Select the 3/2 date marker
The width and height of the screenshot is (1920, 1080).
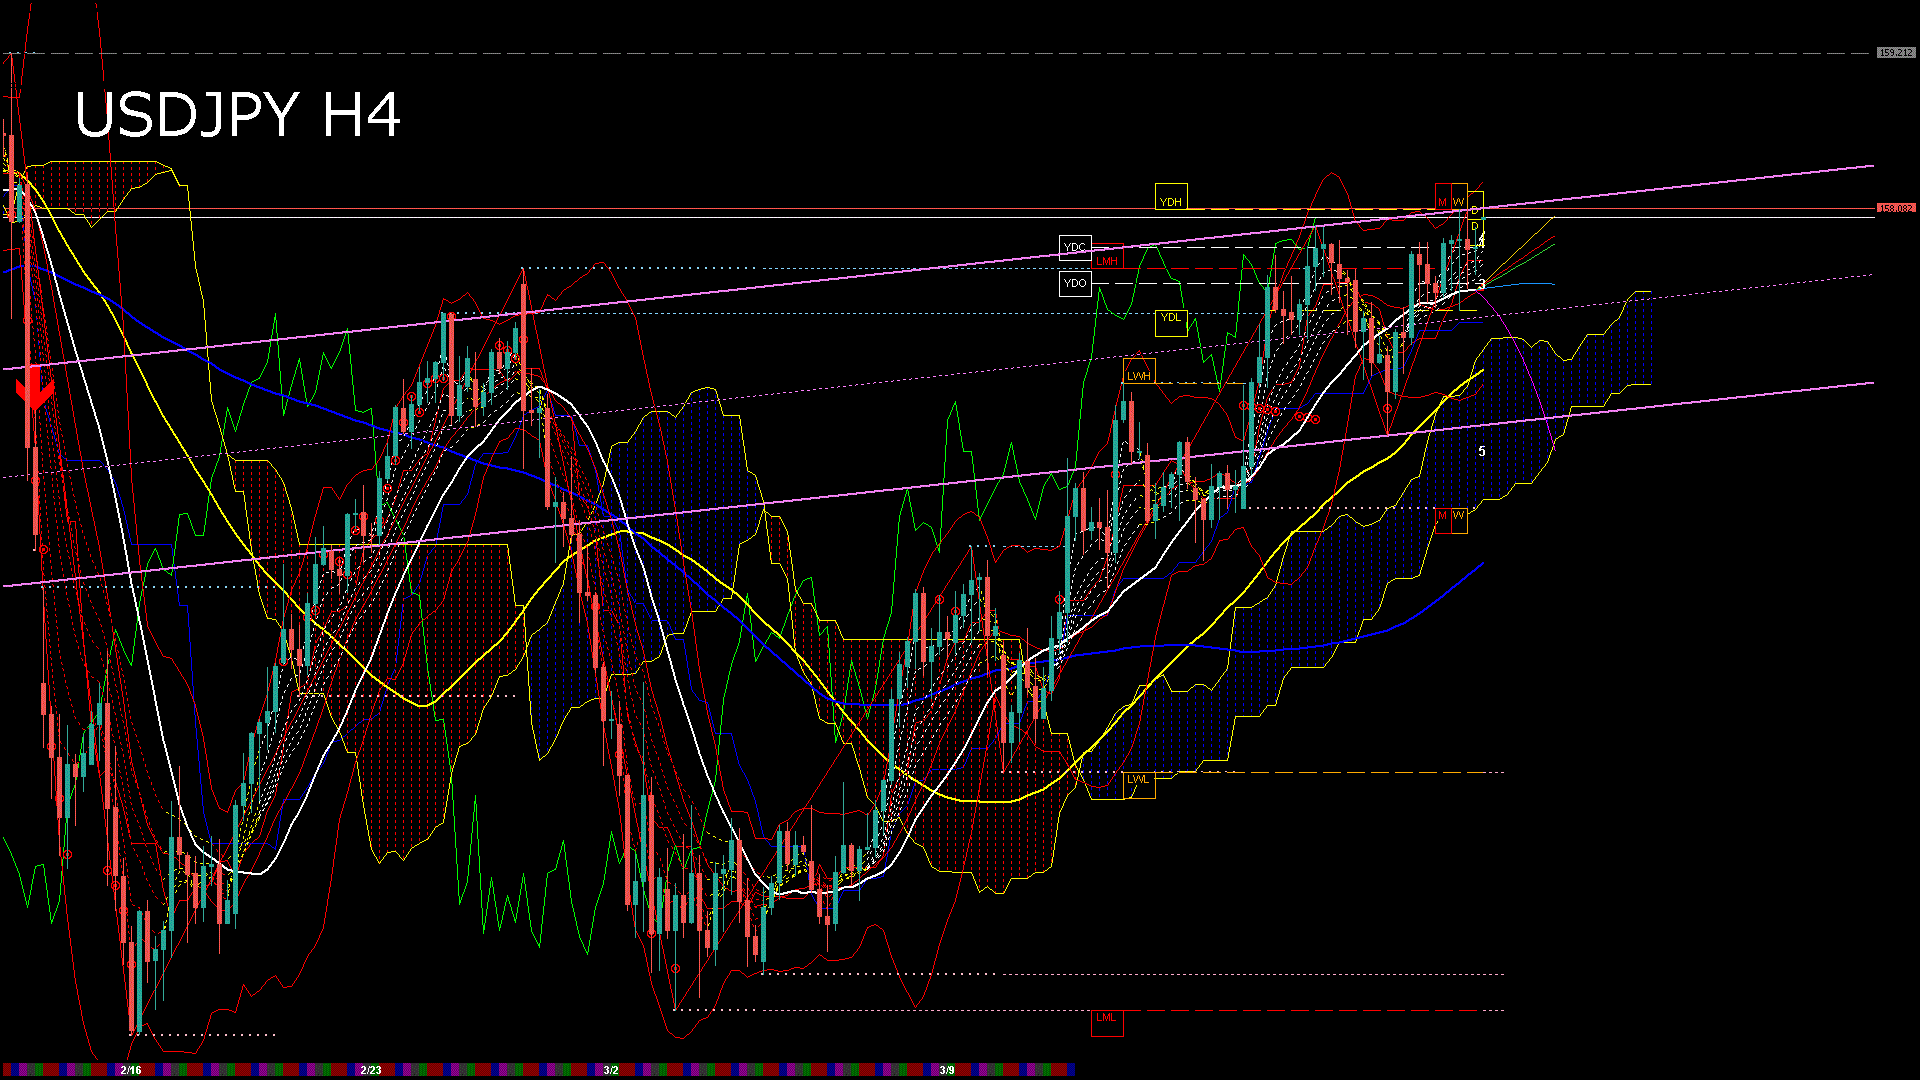[611, 1070]
